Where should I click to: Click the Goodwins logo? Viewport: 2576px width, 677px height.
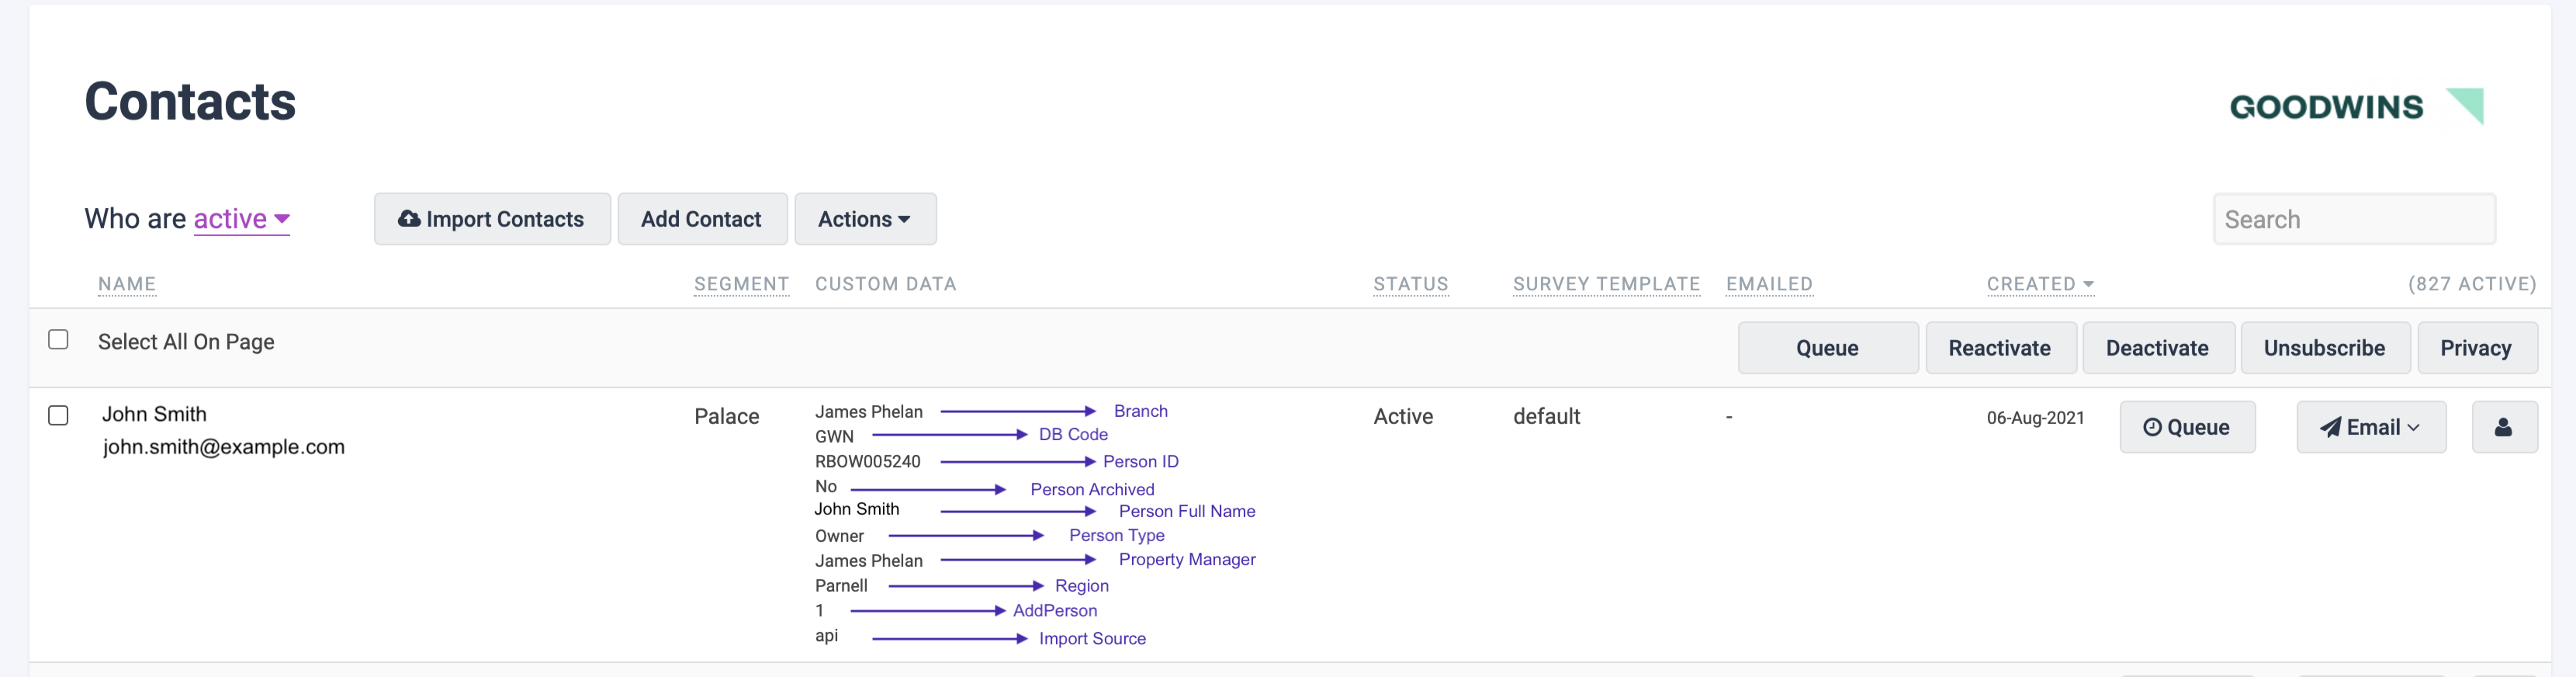click(x=2355, y=106)
